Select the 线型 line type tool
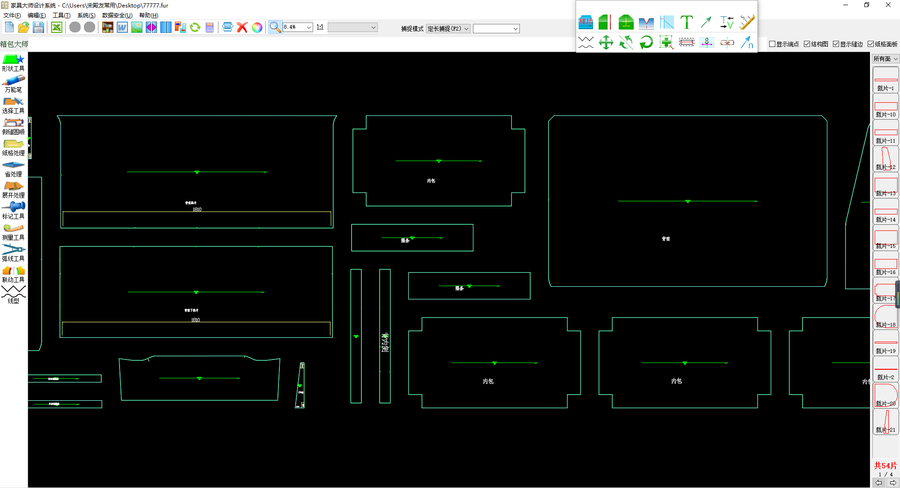 (x=13, y=295)
